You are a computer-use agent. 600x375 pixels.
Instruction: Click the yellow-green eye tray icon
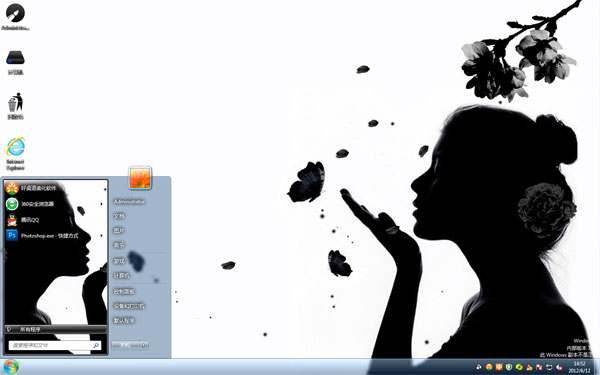coord(519,367)
